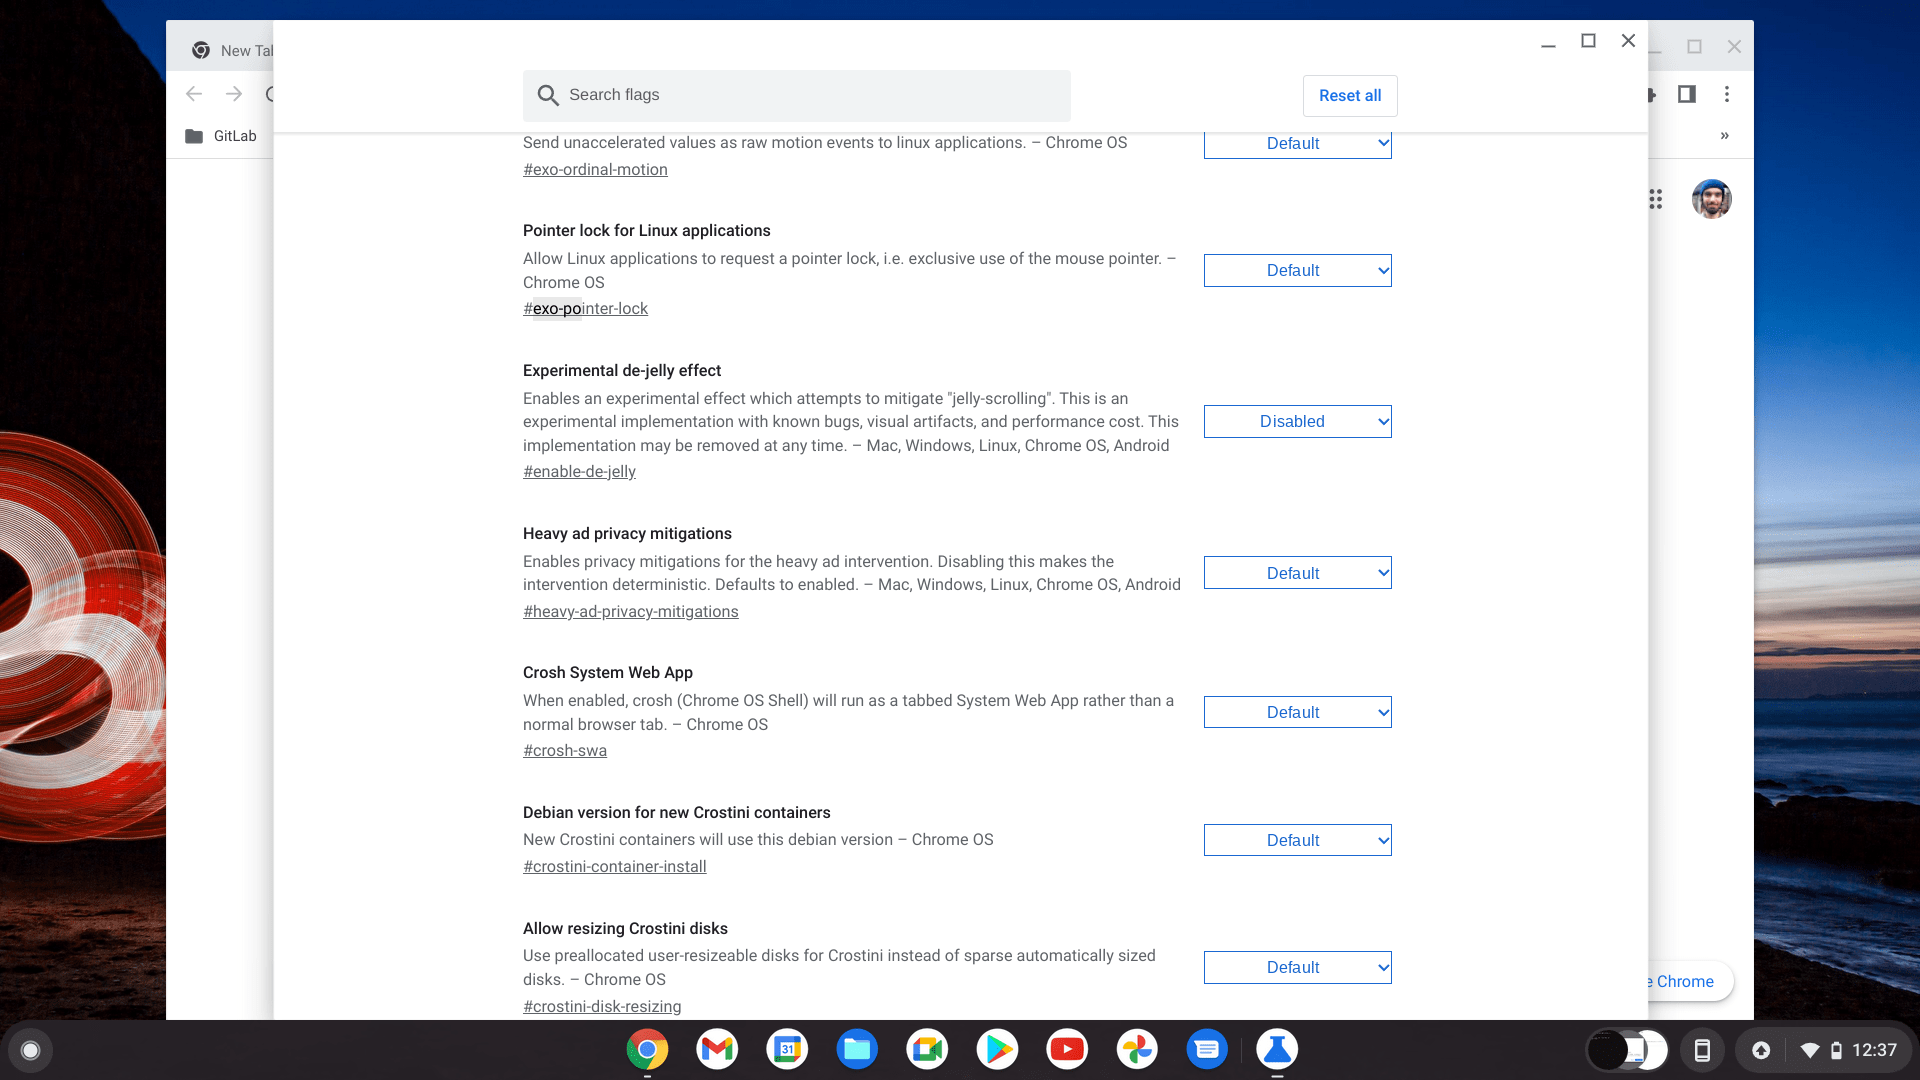Open Crosh System Web App dropdown
This screenshot has width=1920, height=1080.
(1297, 712)
